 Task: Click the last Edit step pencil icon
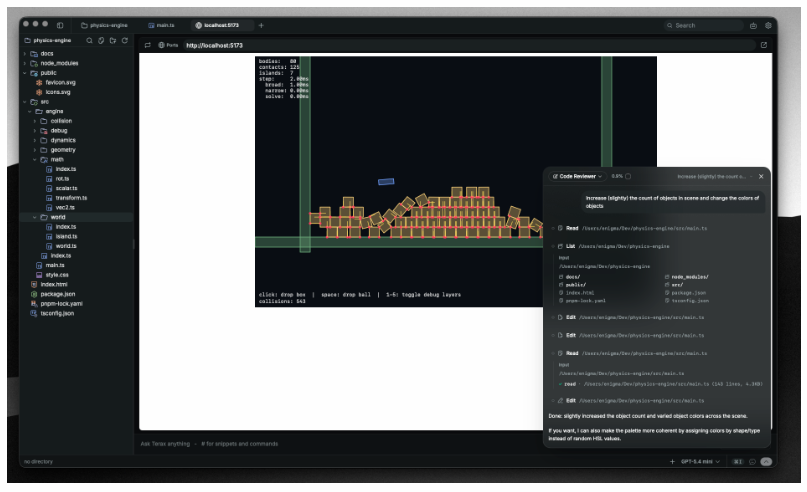tap(560, 400)
